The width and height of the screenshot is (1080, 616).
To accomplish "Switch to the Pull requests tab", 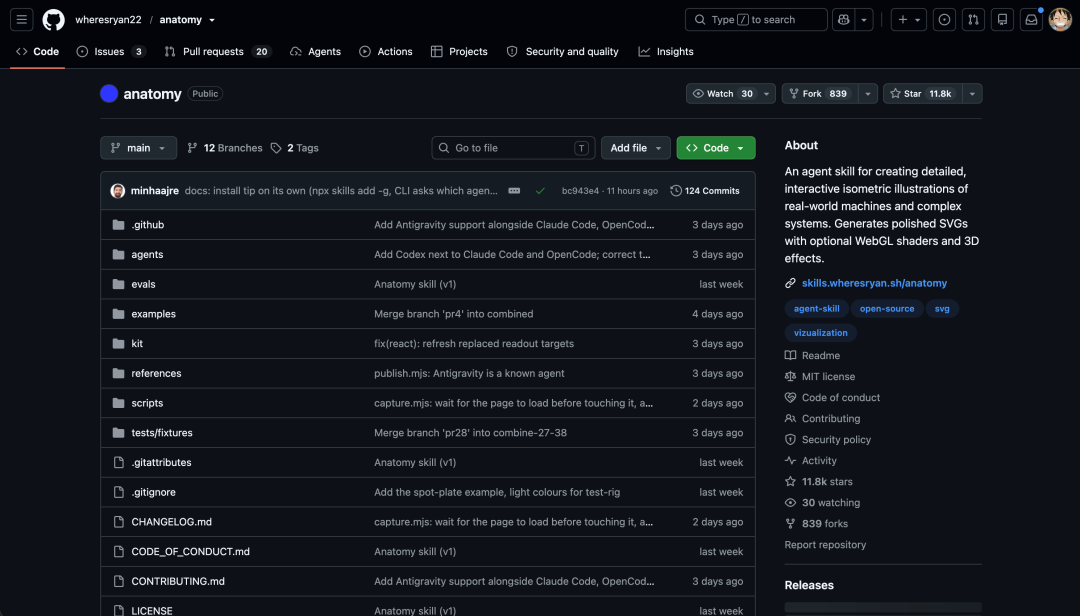I will [x=217, y=52].
